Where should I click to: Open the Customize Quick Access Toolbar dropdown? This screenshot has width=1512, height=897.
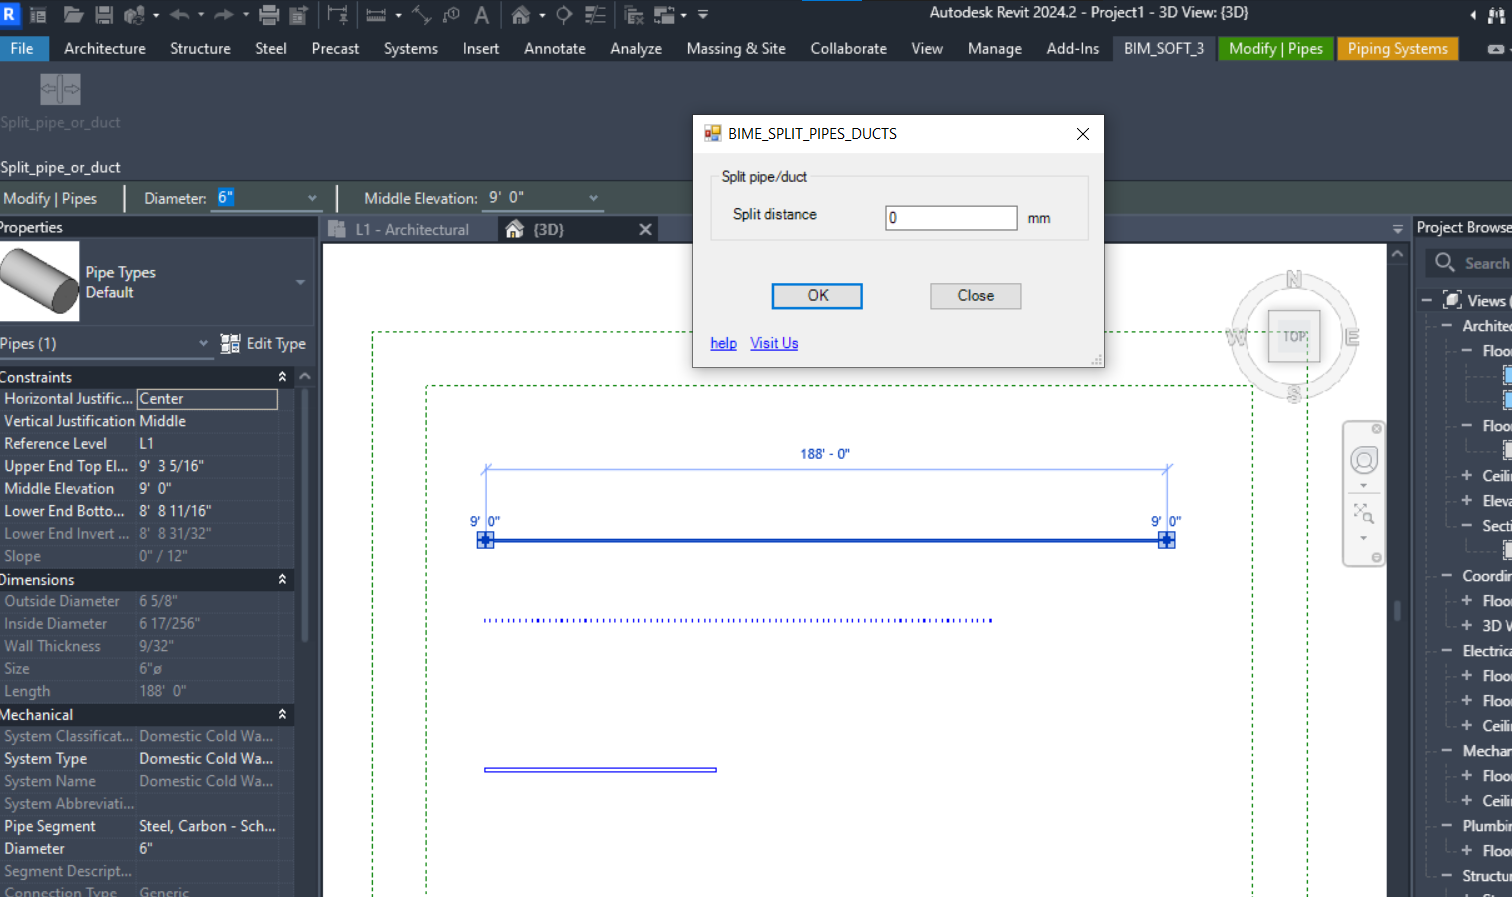coord(703,15)
